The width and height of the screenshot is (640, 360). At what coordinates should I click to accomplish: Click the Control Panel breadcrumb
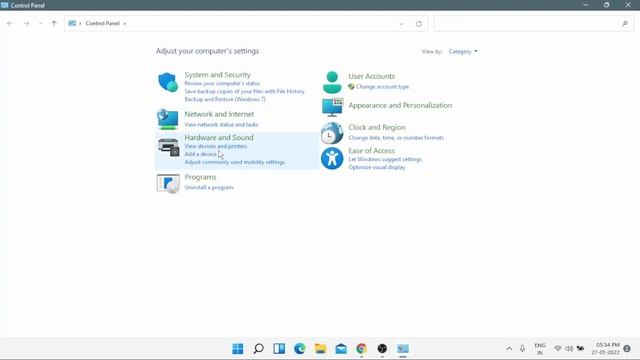pyautogui.click(x=102, y=24)
